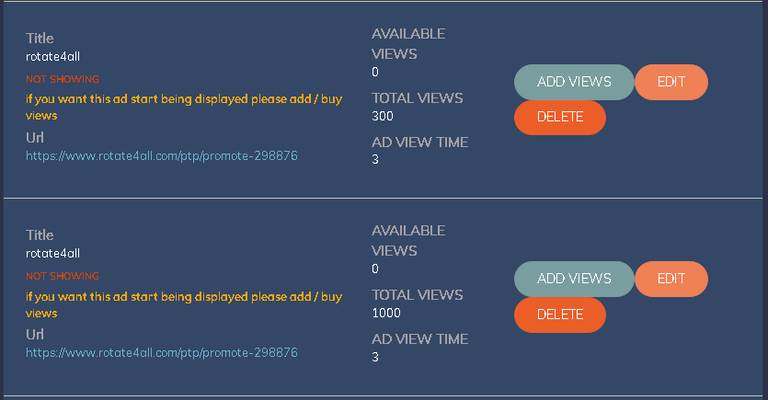768x400 pixels.
Task: Click the Ad View Time label of the 300-views ad
Action: pyautogui.click(x=420, y=142)
